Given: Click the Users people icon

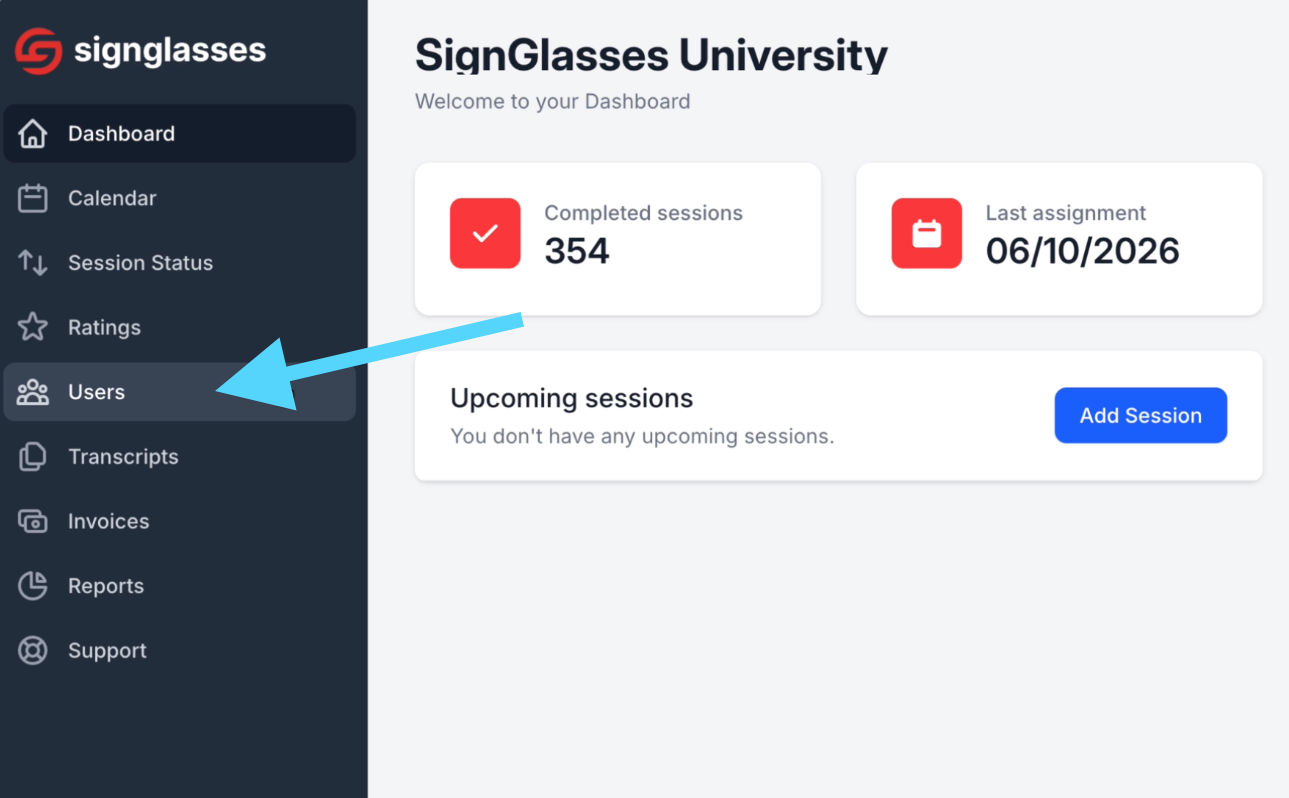Looking at the screenshot, I should [33, 392].
